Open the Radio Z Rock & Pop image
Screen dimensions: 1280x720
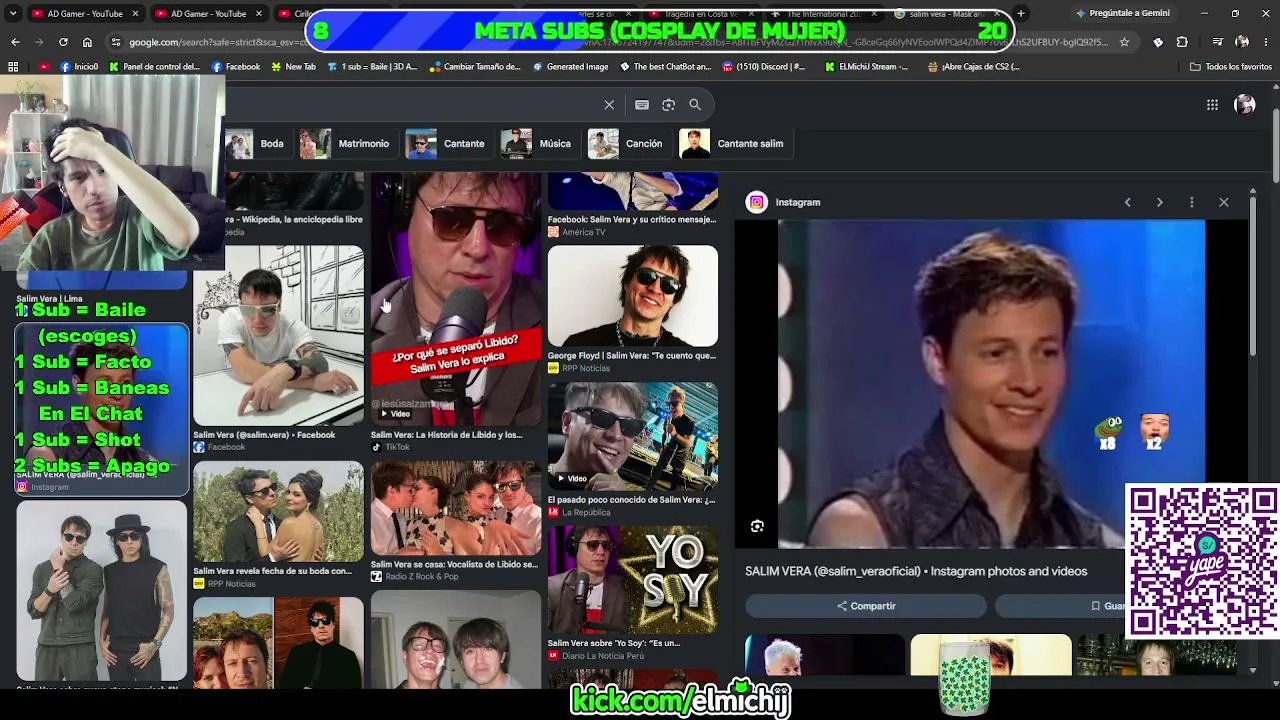[x=456, y=508]
